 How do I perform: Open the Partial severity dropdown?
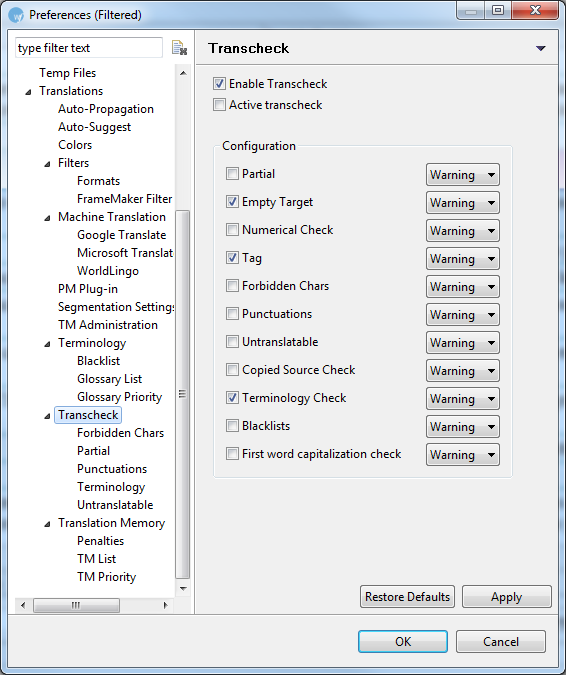[463, 175]
